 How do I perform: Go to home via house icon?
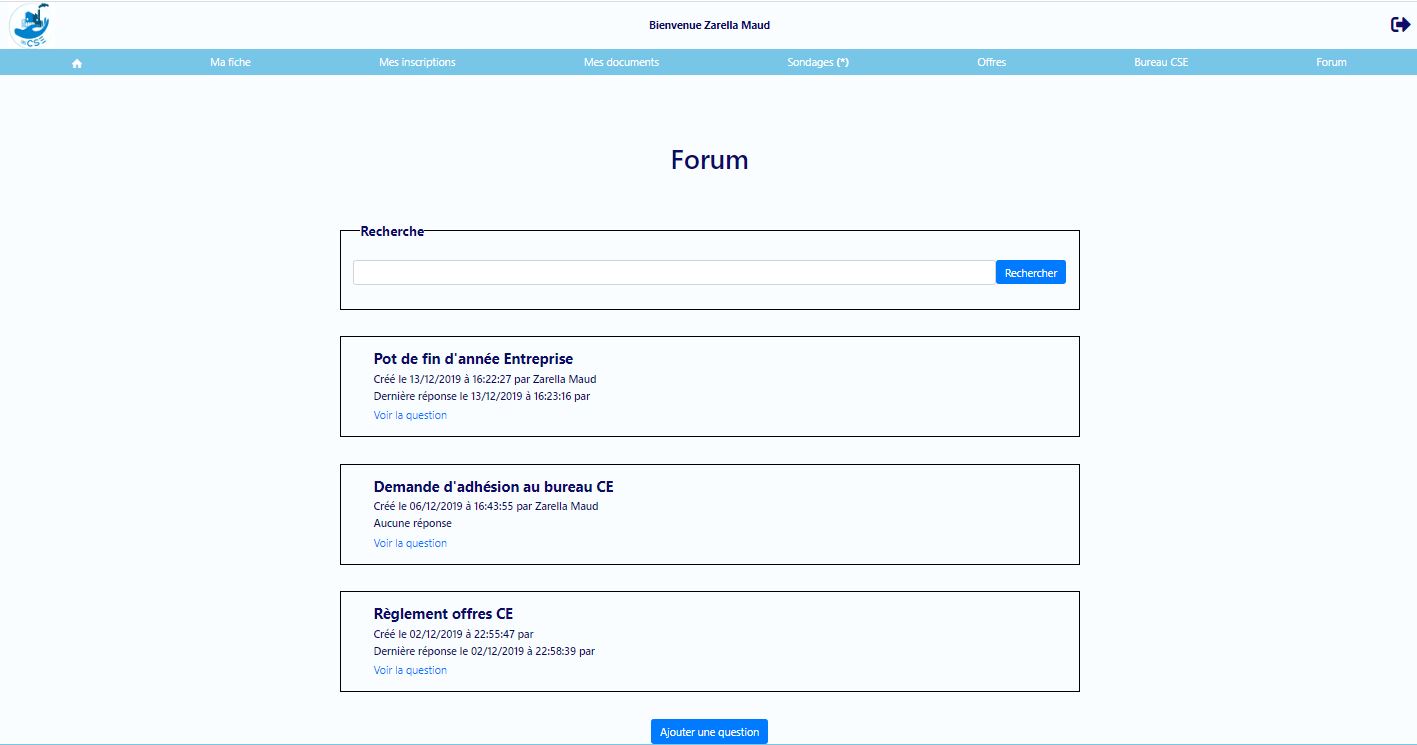(77, 63)
